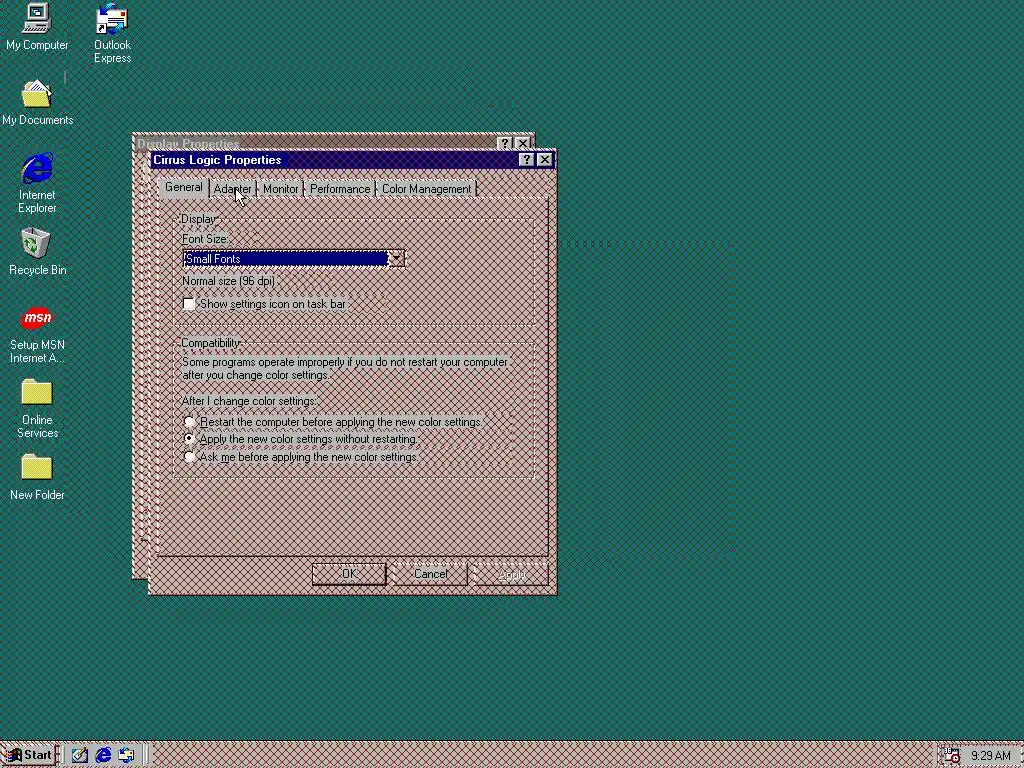Click the 9:29 AM taskbar clock
The height and width of the screenshot is (768, 1024).
click(991, 756)
